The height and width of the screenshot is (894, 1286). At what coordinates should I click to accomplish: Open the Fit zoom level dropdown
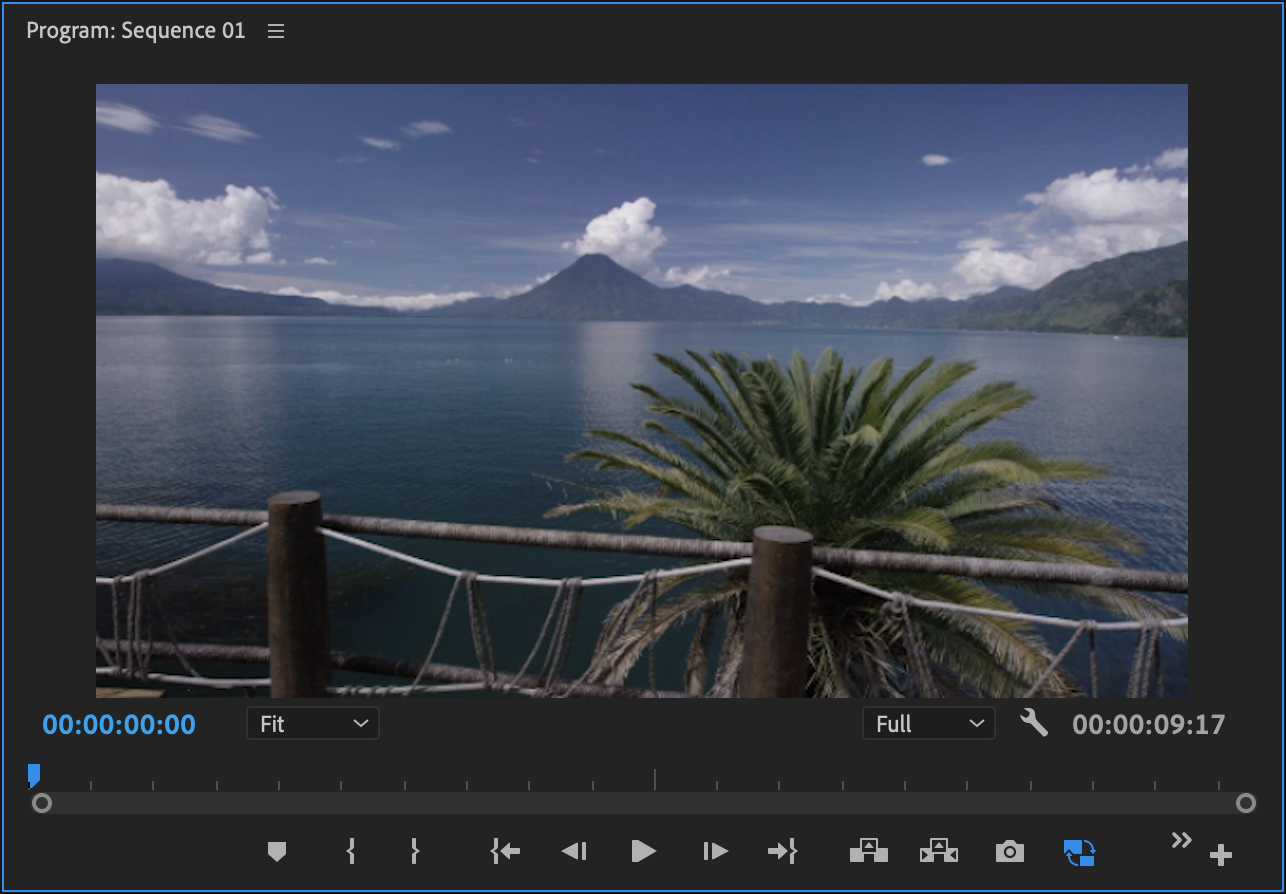(x=312, y=724)
